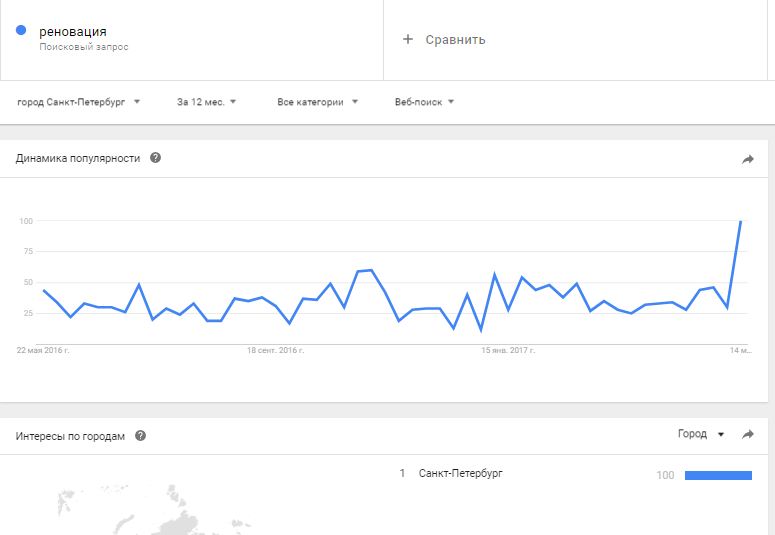
Task: Select Санкт-Петербург in the city ranking
Action: 460,473
